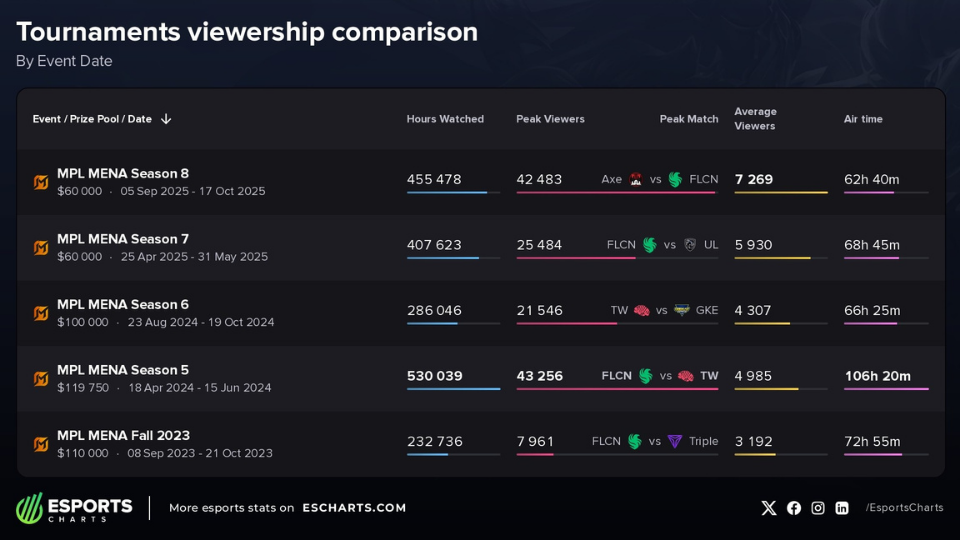
Task: Click the Triple team logo in Fall 2023 row
Action: [x=675, y=441]
